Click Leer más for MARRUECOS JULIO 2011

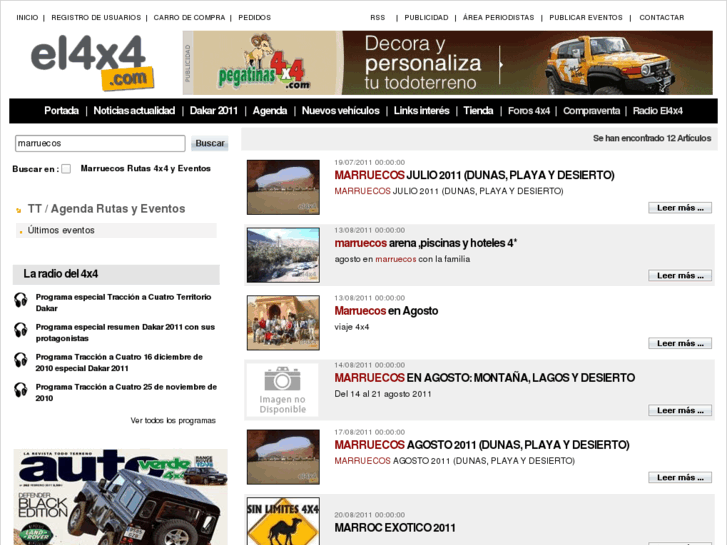pyautogui.click(x=680, y=208)
